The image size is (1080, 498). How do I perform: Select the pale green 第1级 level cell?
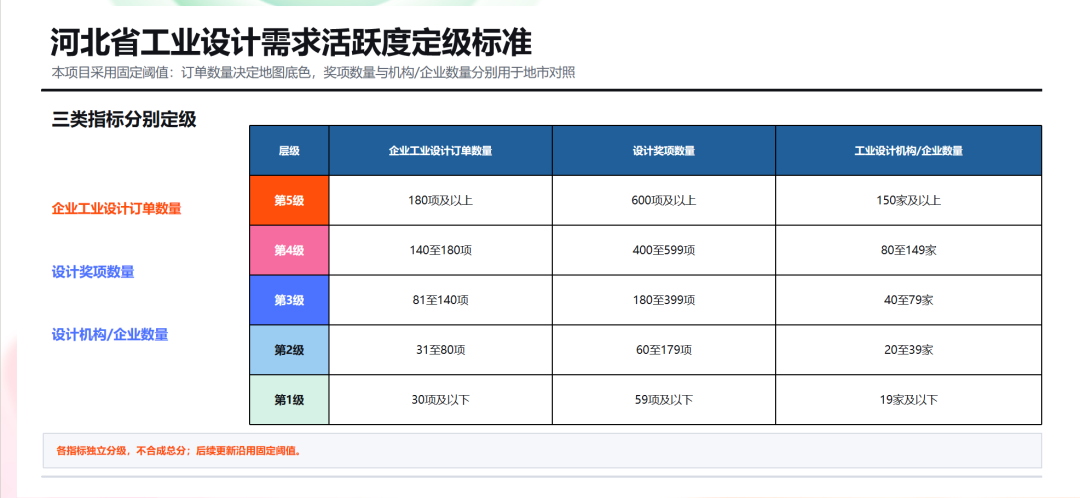point(289,400)
